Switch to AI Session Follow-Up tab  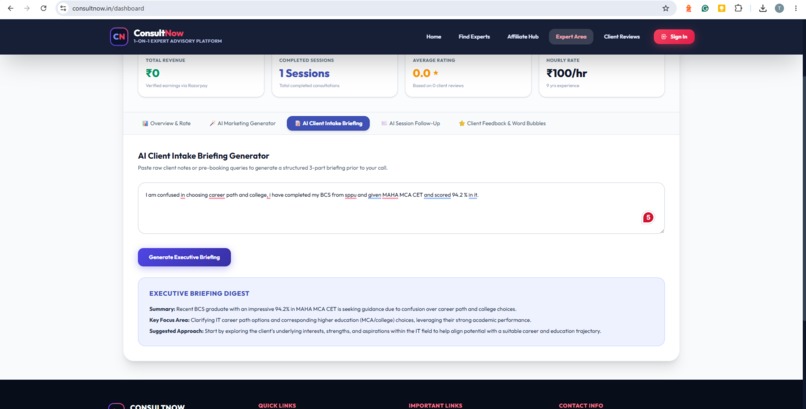click(410, 123)
